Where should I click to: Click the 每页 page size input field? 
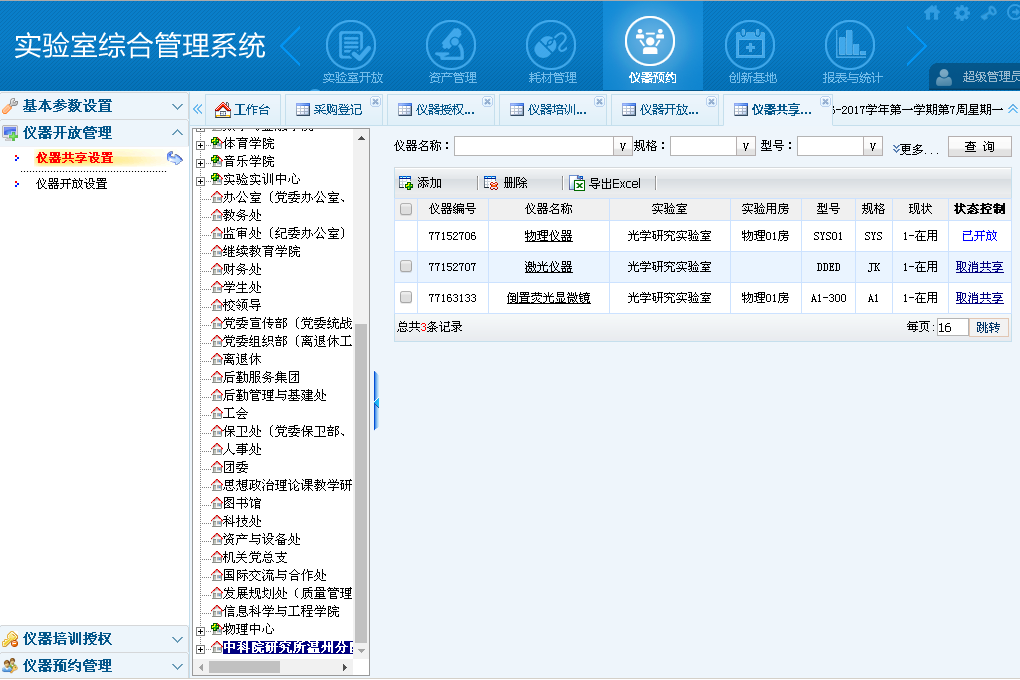[x=952, y=327]
